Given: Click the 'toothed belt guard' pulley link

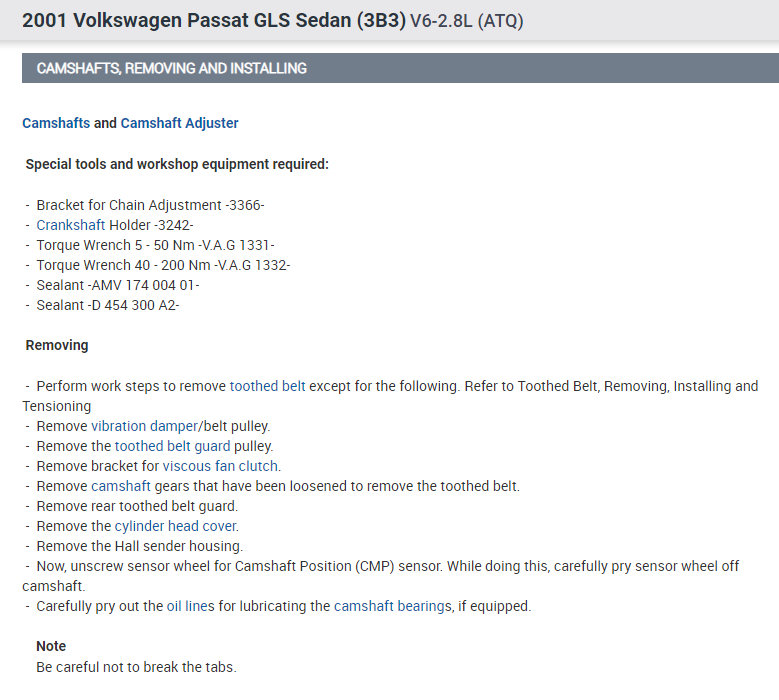Looking at the screenshot, I should [x=172, y=446].
